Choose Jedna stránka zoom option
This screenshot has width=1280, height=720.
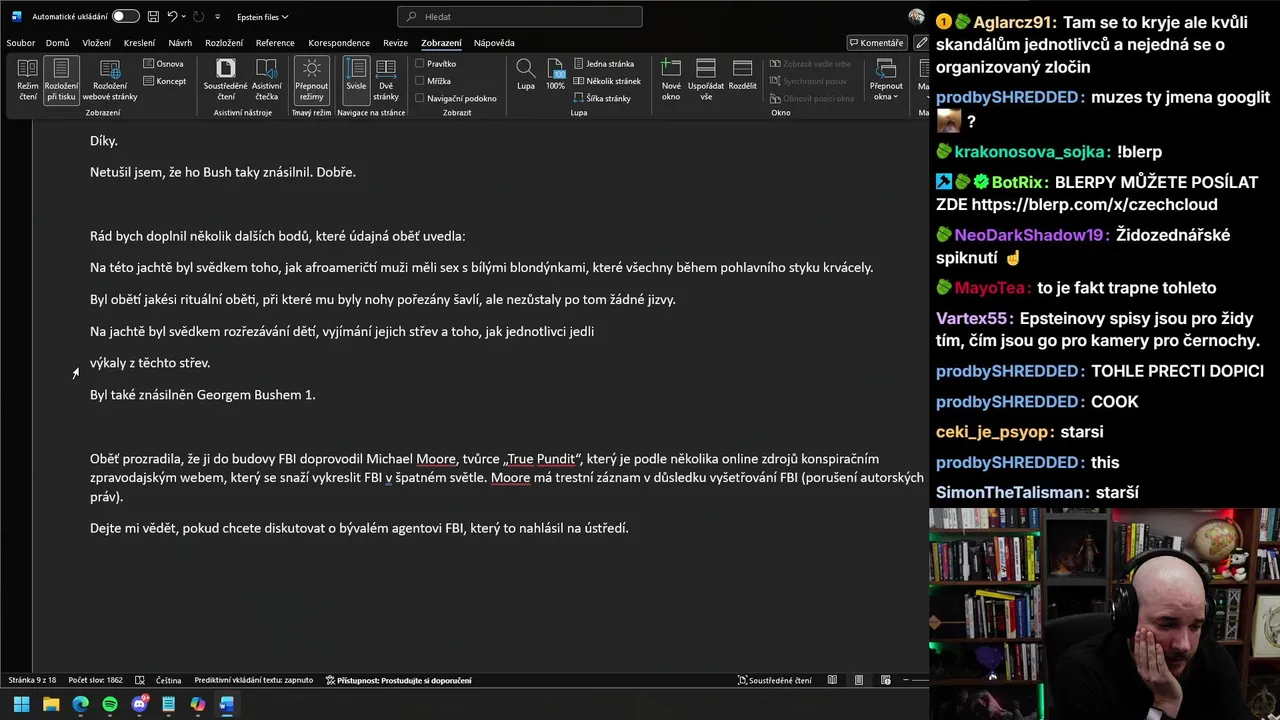(604, 64)
